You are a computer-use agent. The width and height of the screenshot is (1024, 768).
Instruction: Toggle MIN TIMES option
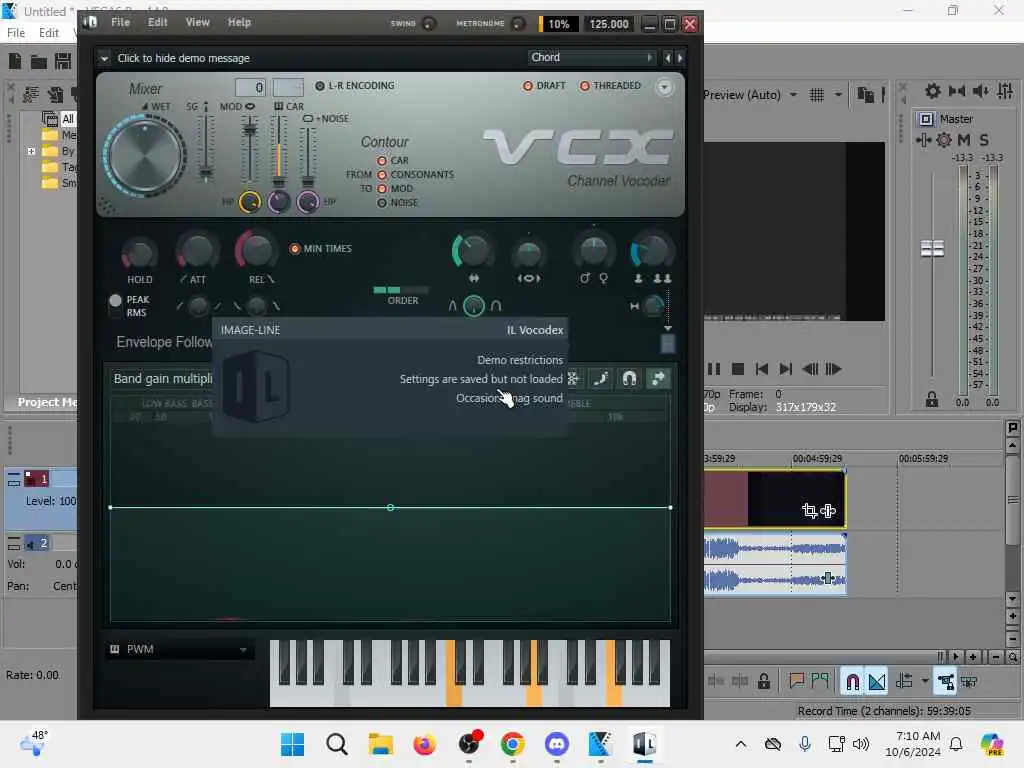(x=321, y=249)
